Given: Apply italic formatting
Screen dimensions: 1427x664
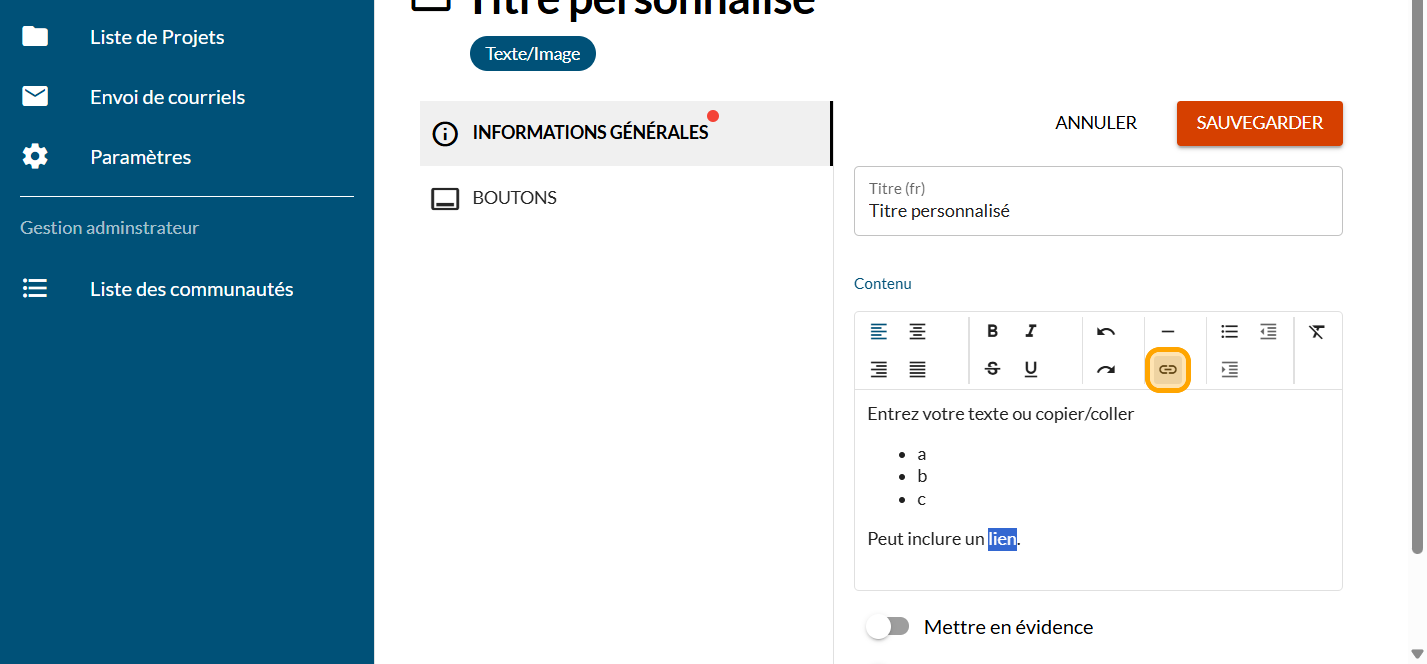Looking at the screenshot, I should coord(1031,332).
